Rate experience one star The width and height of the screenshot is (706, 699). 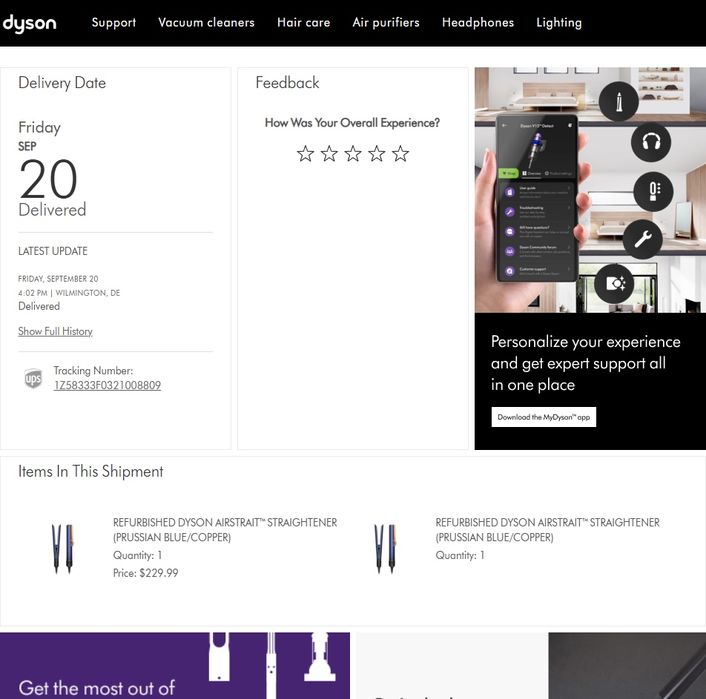pyautogui.click(x=305, y=154)
